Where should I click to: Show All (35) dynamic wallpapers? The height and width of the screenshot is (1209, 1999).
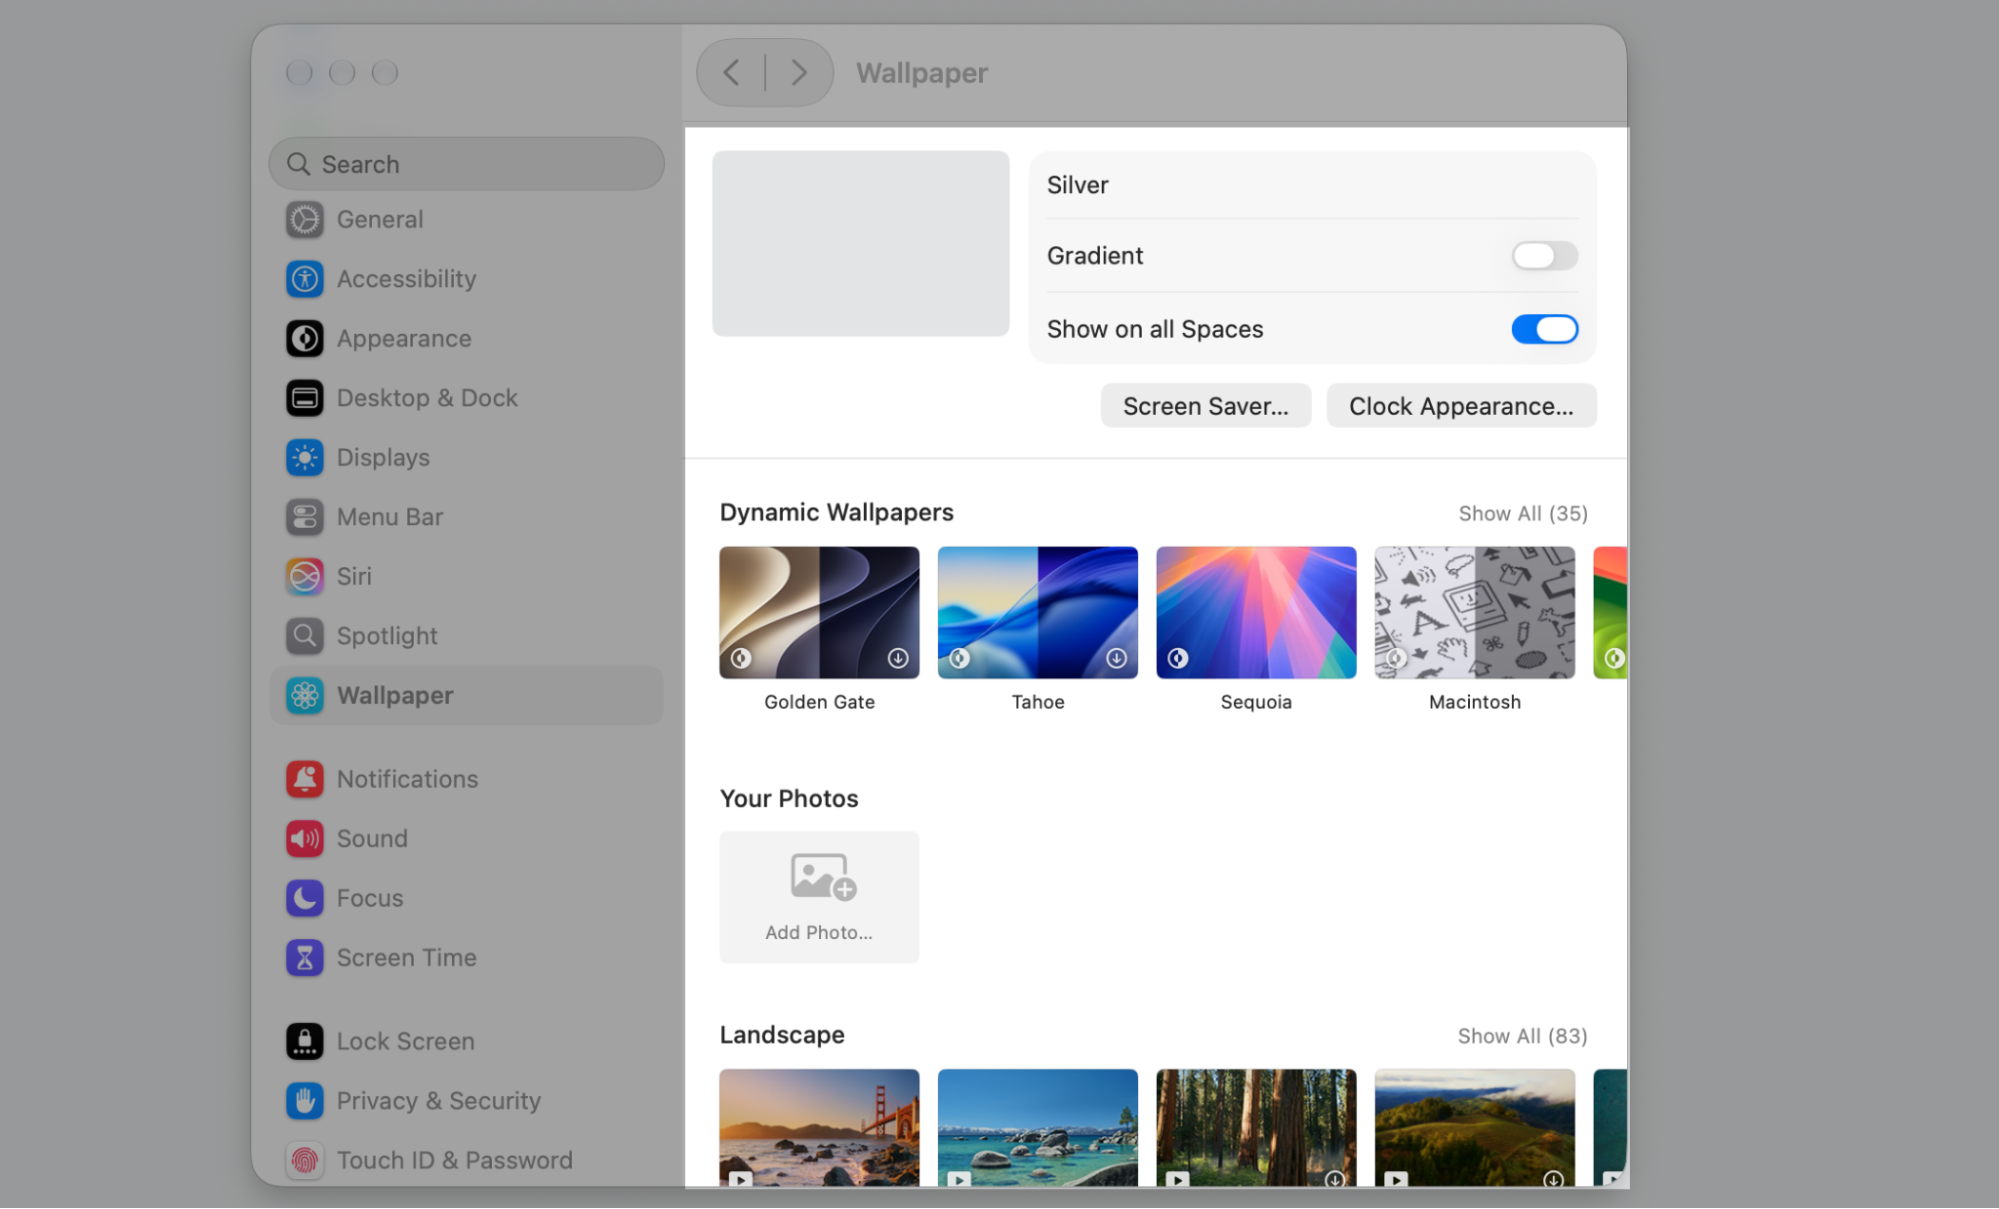pos(1522,513)
